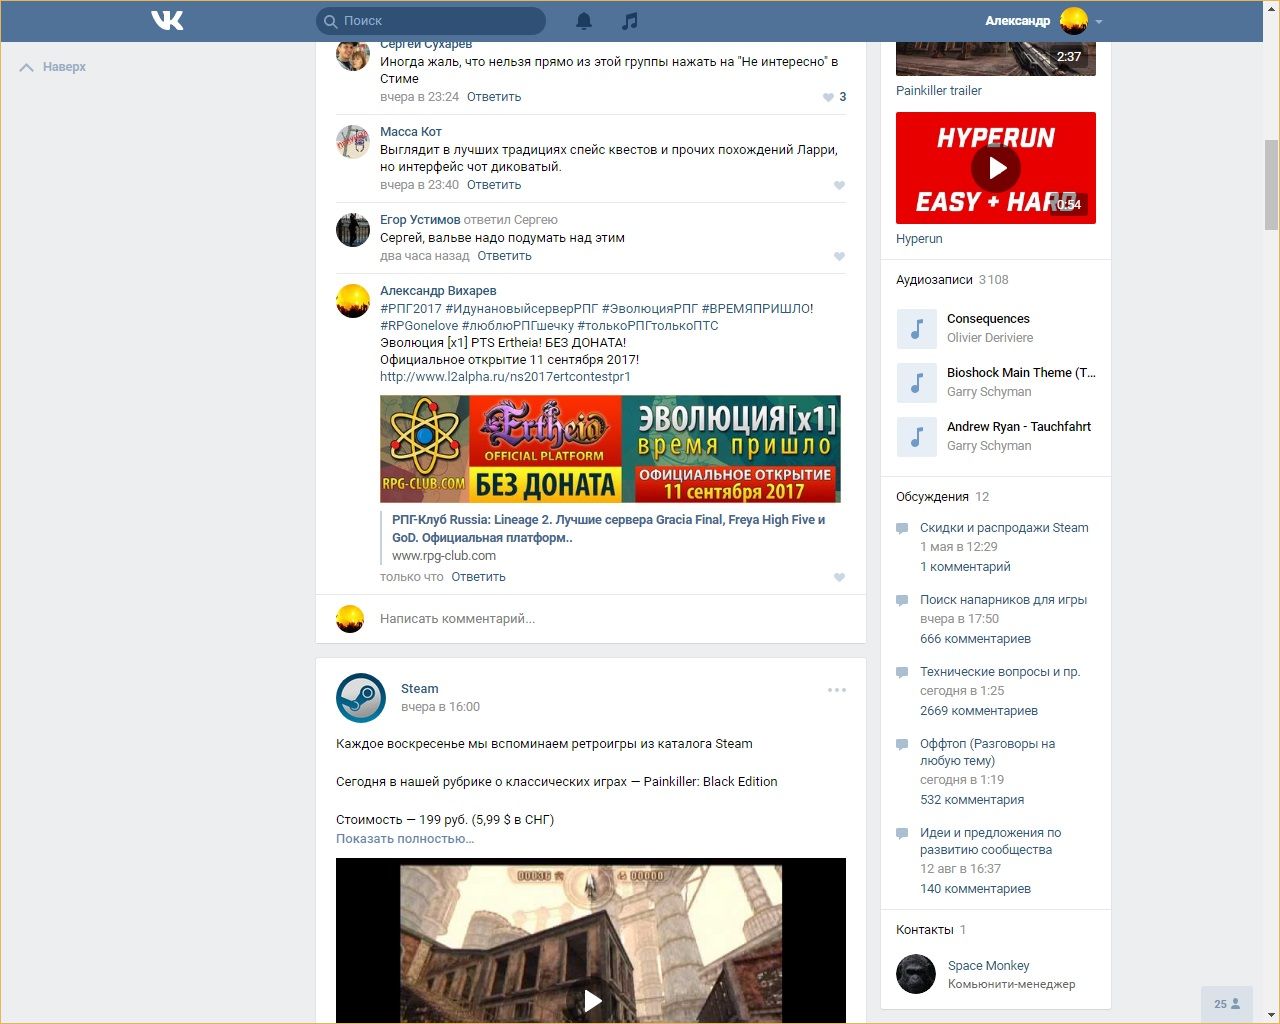Click the Написать комментарий field
Viewport: 1280px width, 1024px height.
pyautogui.click(x=610, y=619)
